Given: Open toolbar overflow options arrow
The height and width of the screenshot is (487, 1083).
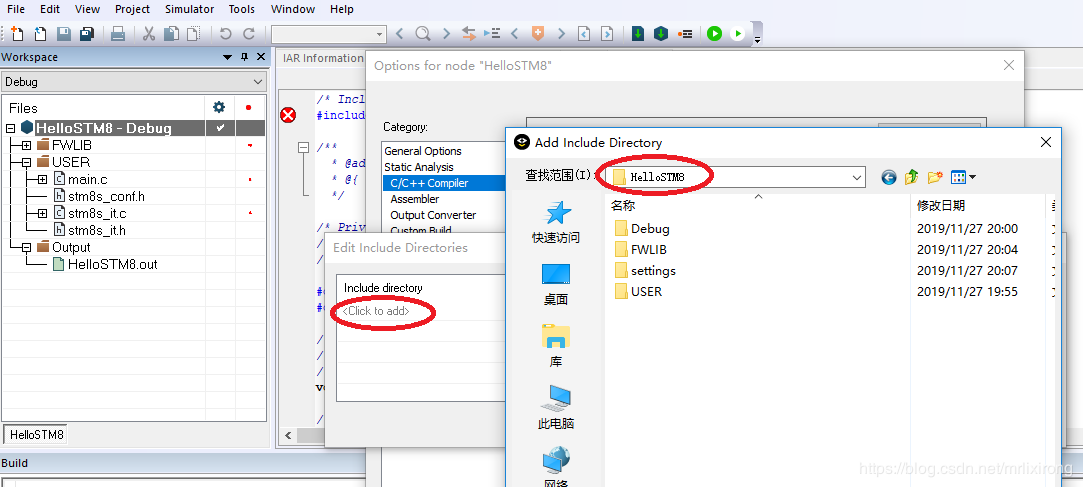Looking at the screenshot, I should pyautogui.click(x=757, y=38).
